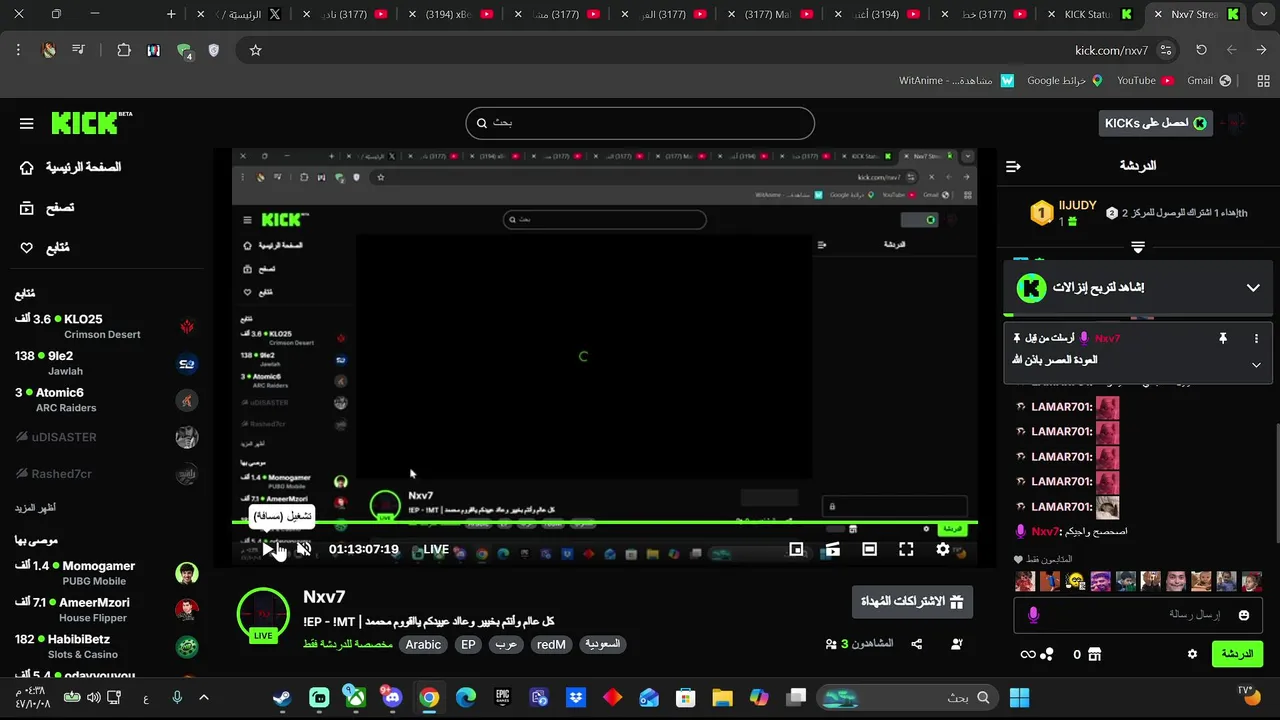Reload the Kick page
The width and height of the screenshot is (1280, 720).
1201,50
